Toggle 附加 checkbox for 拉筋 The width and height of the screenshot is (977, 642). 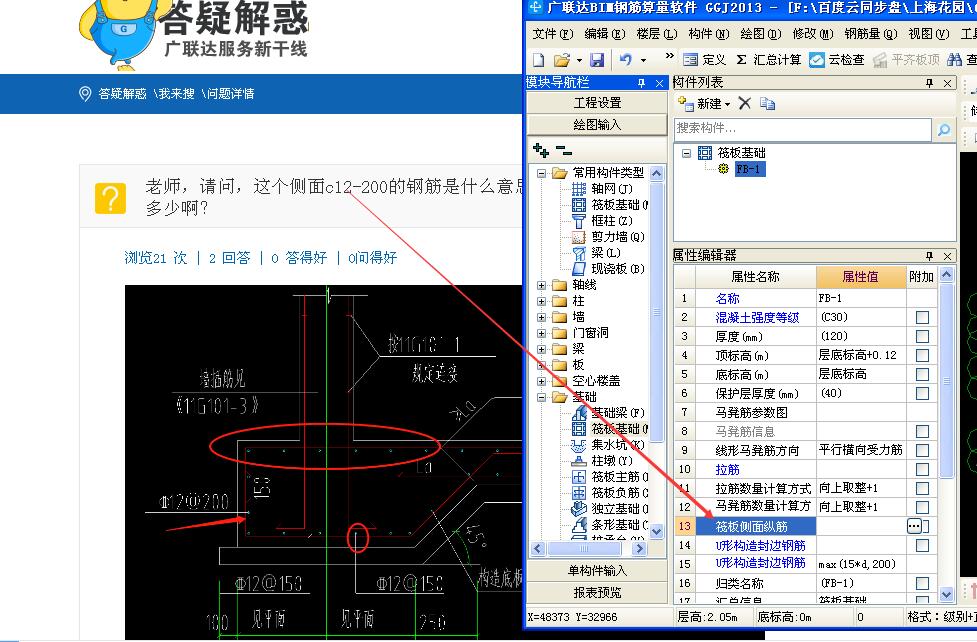[x=922, y=469]
